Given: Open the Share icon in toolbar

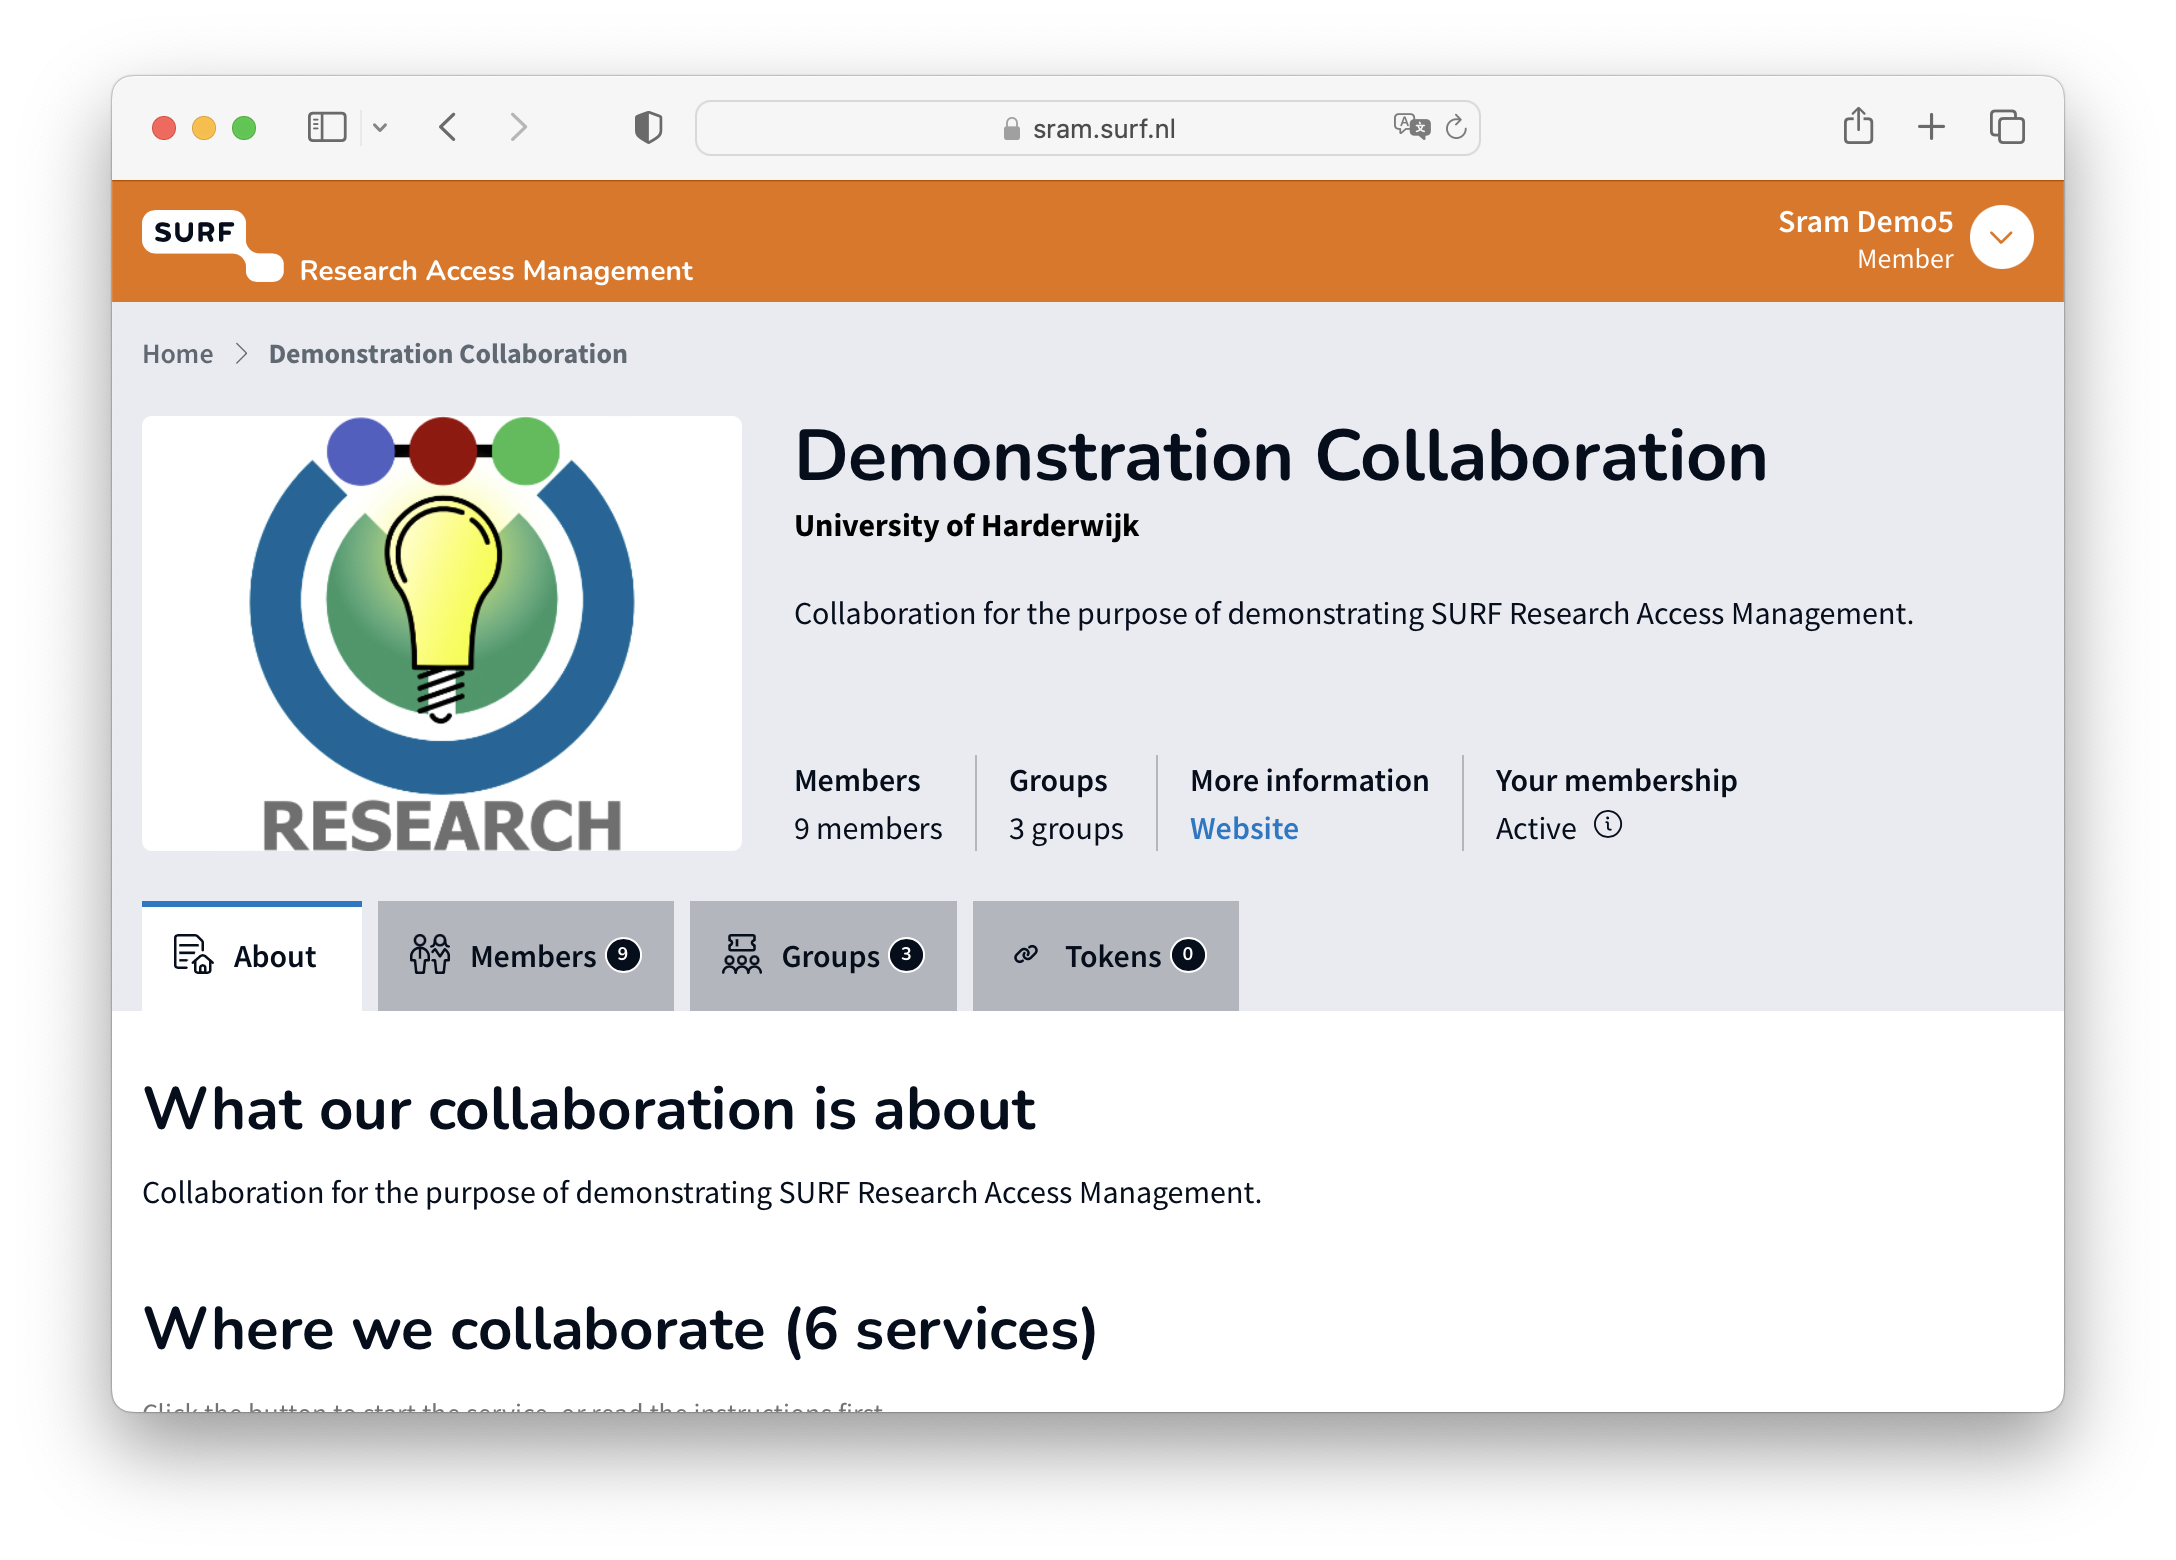Looking at the screenshot, I should pyautogui.click(x=1858, y=126).
